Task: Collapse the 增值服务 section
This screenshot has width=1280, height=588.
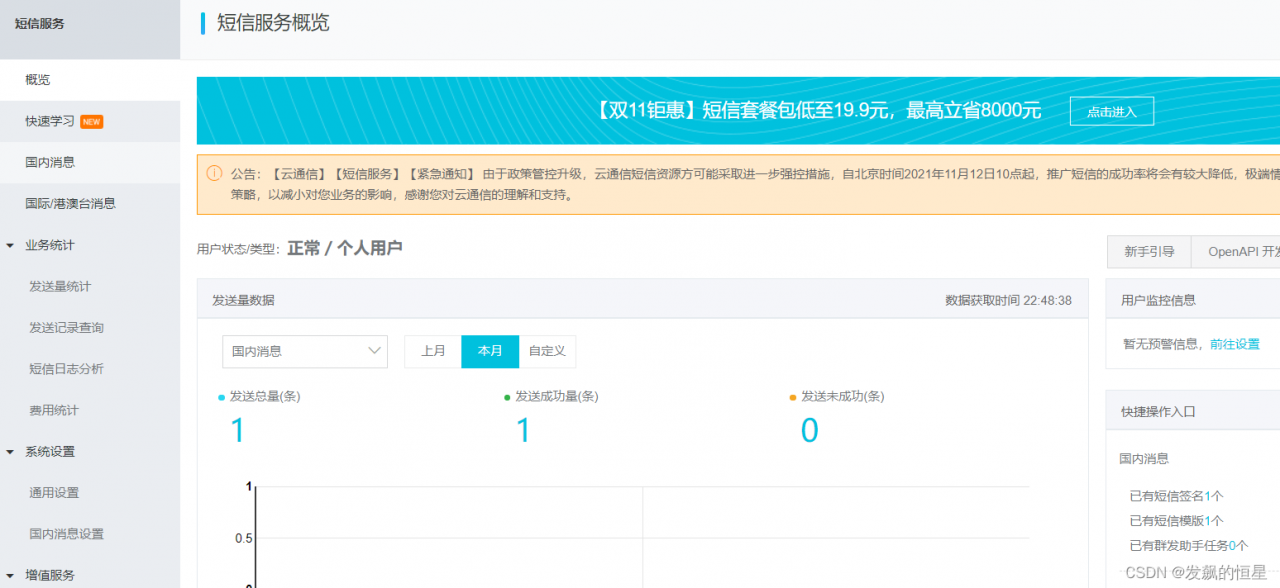Action: (x=10, y=576)
